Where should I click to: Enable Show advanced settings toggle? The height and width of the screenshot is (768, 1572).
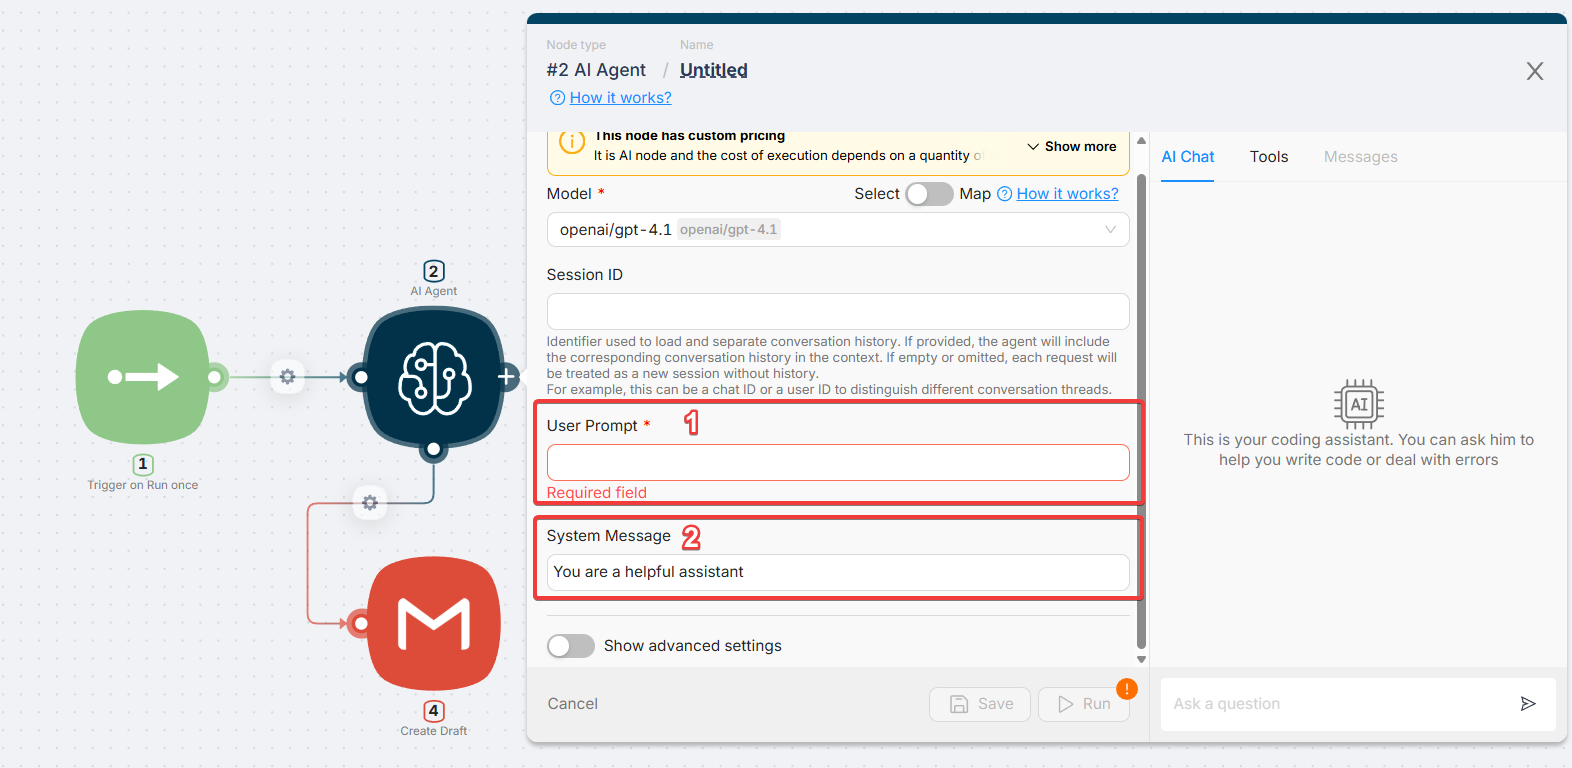coord(571,646)
